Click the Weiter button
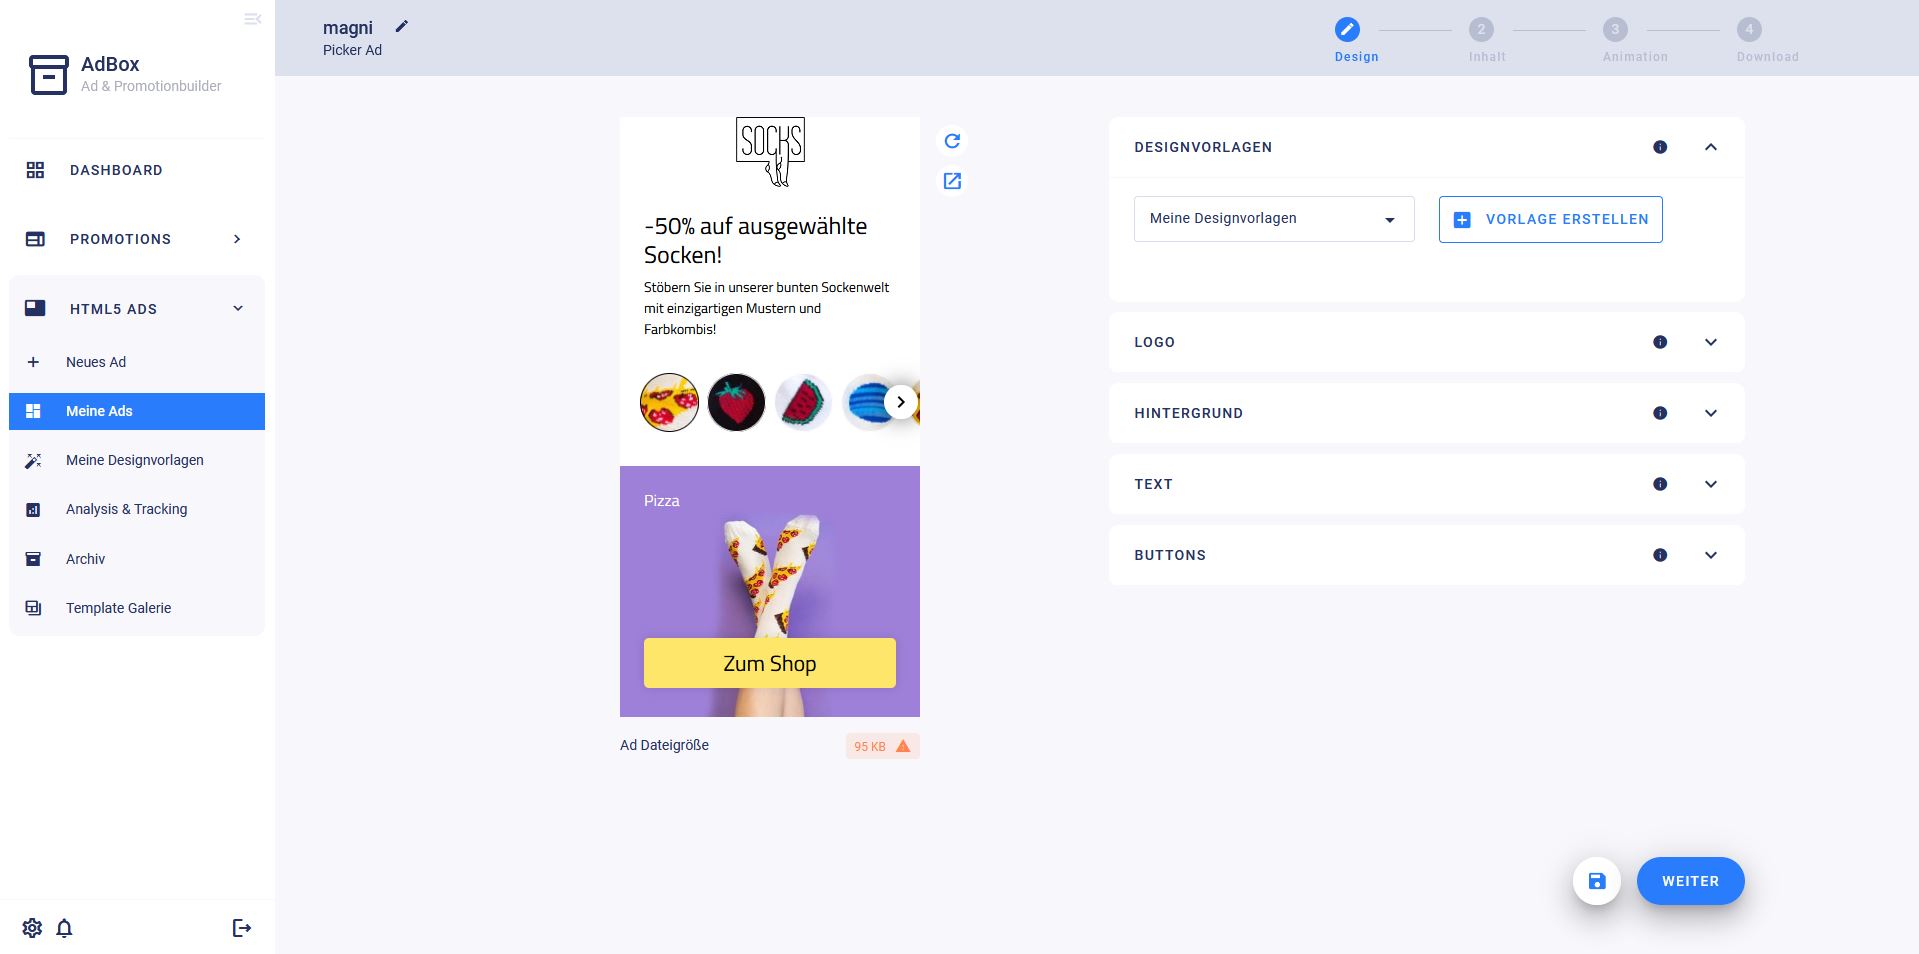The width and height of the screenshot is (1919, 954). coord(1691,881)
